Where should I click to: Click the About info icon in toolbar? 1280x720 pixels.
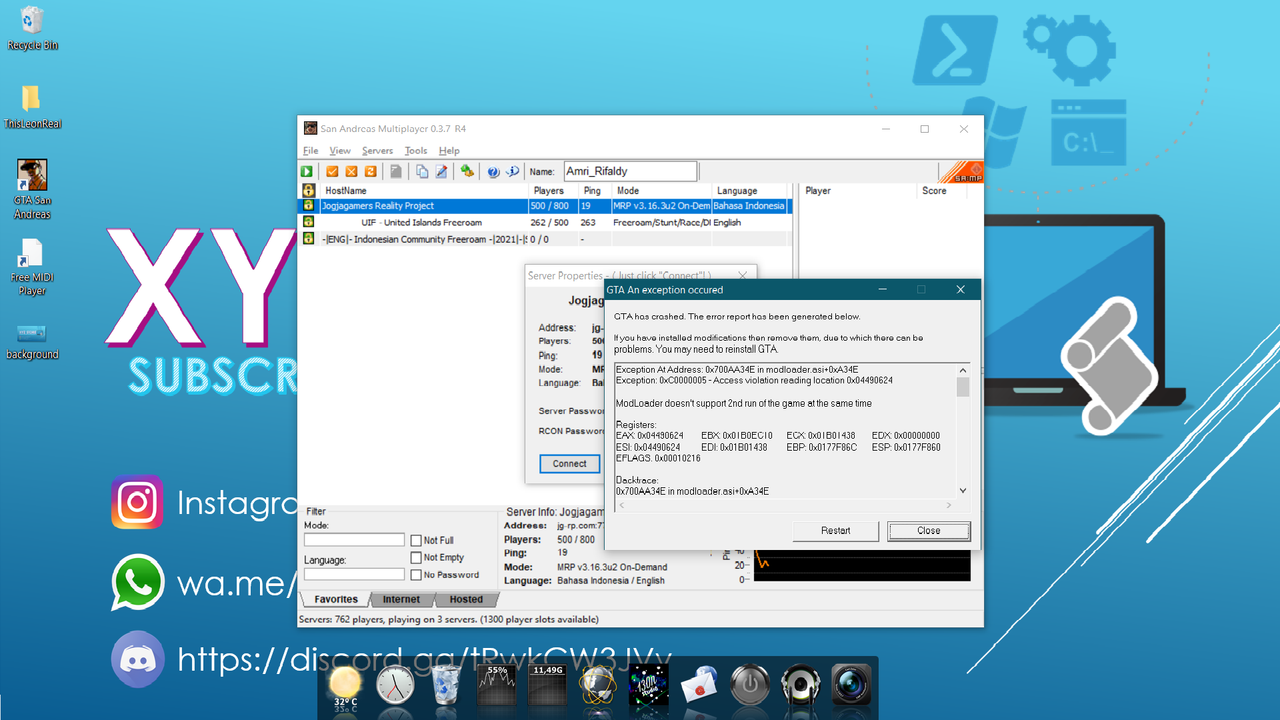pos(512,172)
